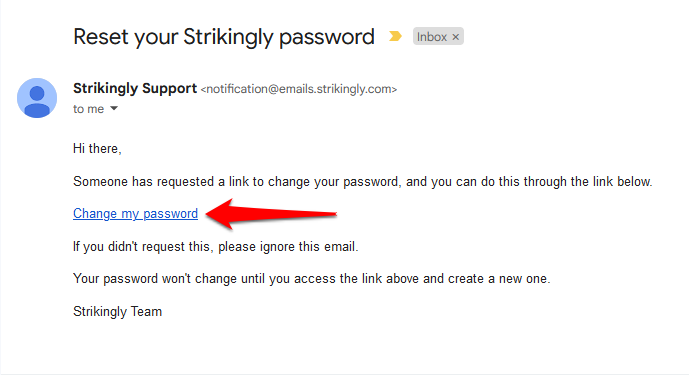Click the 'please ignore this email' sentence

coord(215,247)
